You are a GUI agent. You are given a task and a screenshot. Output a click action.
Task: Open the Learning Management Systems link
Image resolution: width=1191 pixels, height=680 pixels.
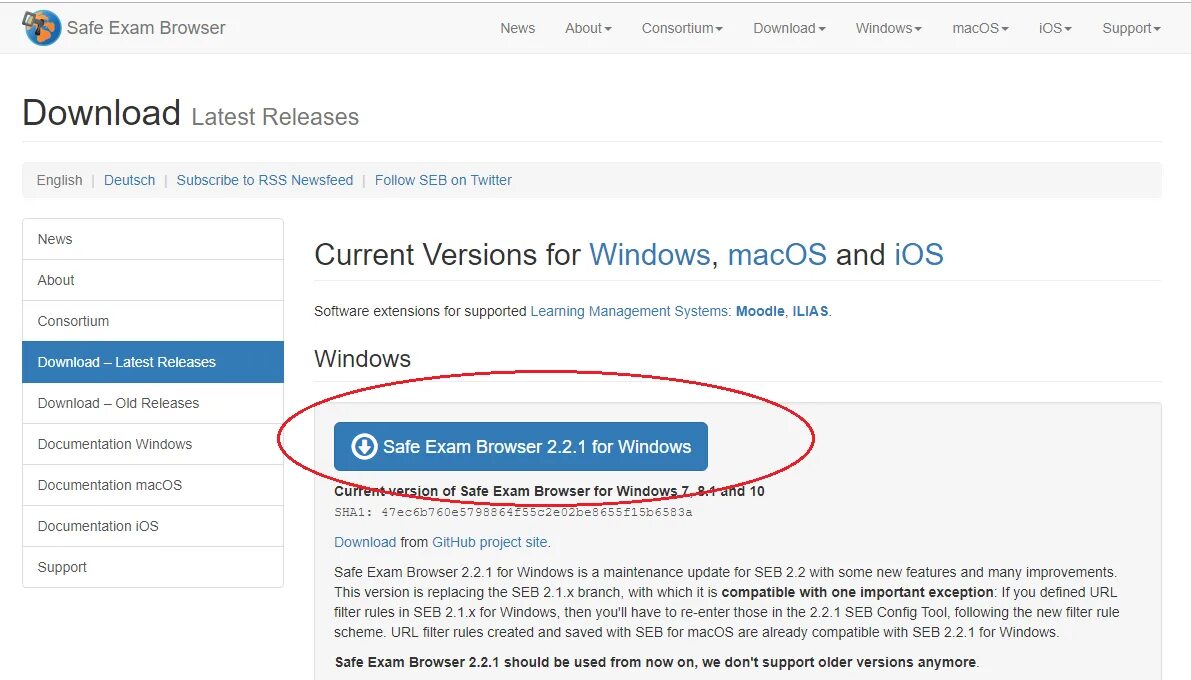click(x=629, y=312)
